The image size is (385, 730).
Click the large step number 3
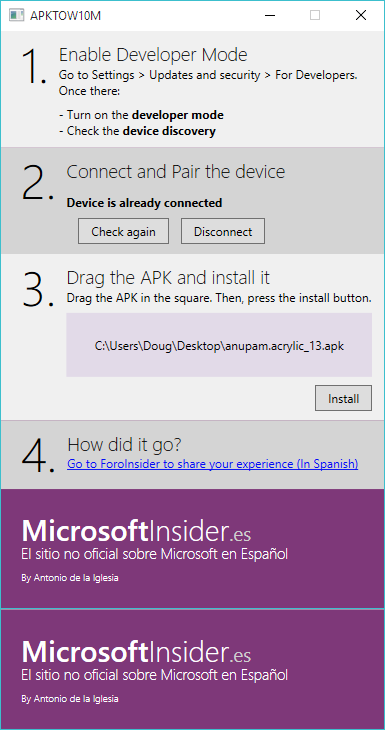pyautogui.click(x=38, y=289)
